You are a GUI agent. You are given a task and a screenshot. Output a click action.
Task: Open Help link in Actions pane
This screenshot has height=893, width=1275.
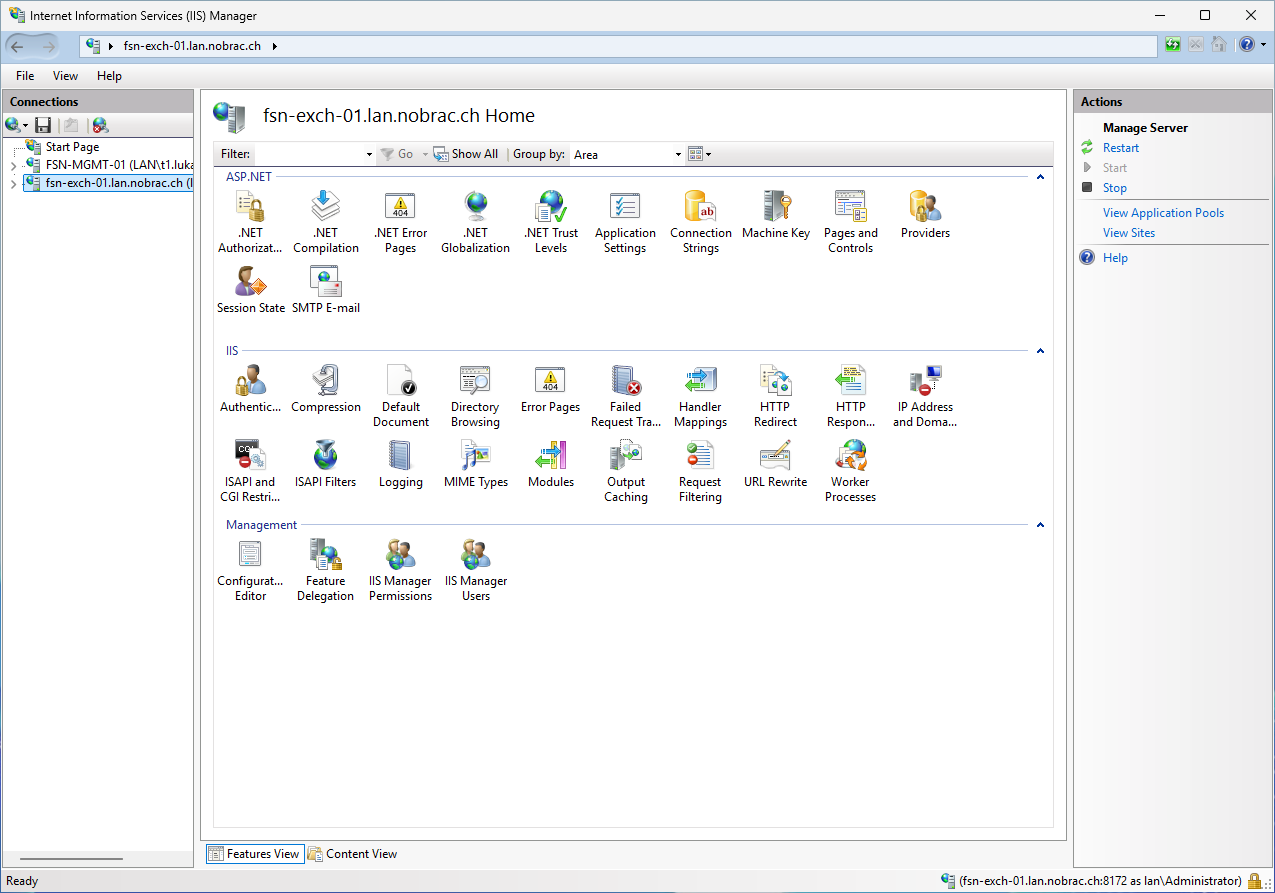(1115, 258)
